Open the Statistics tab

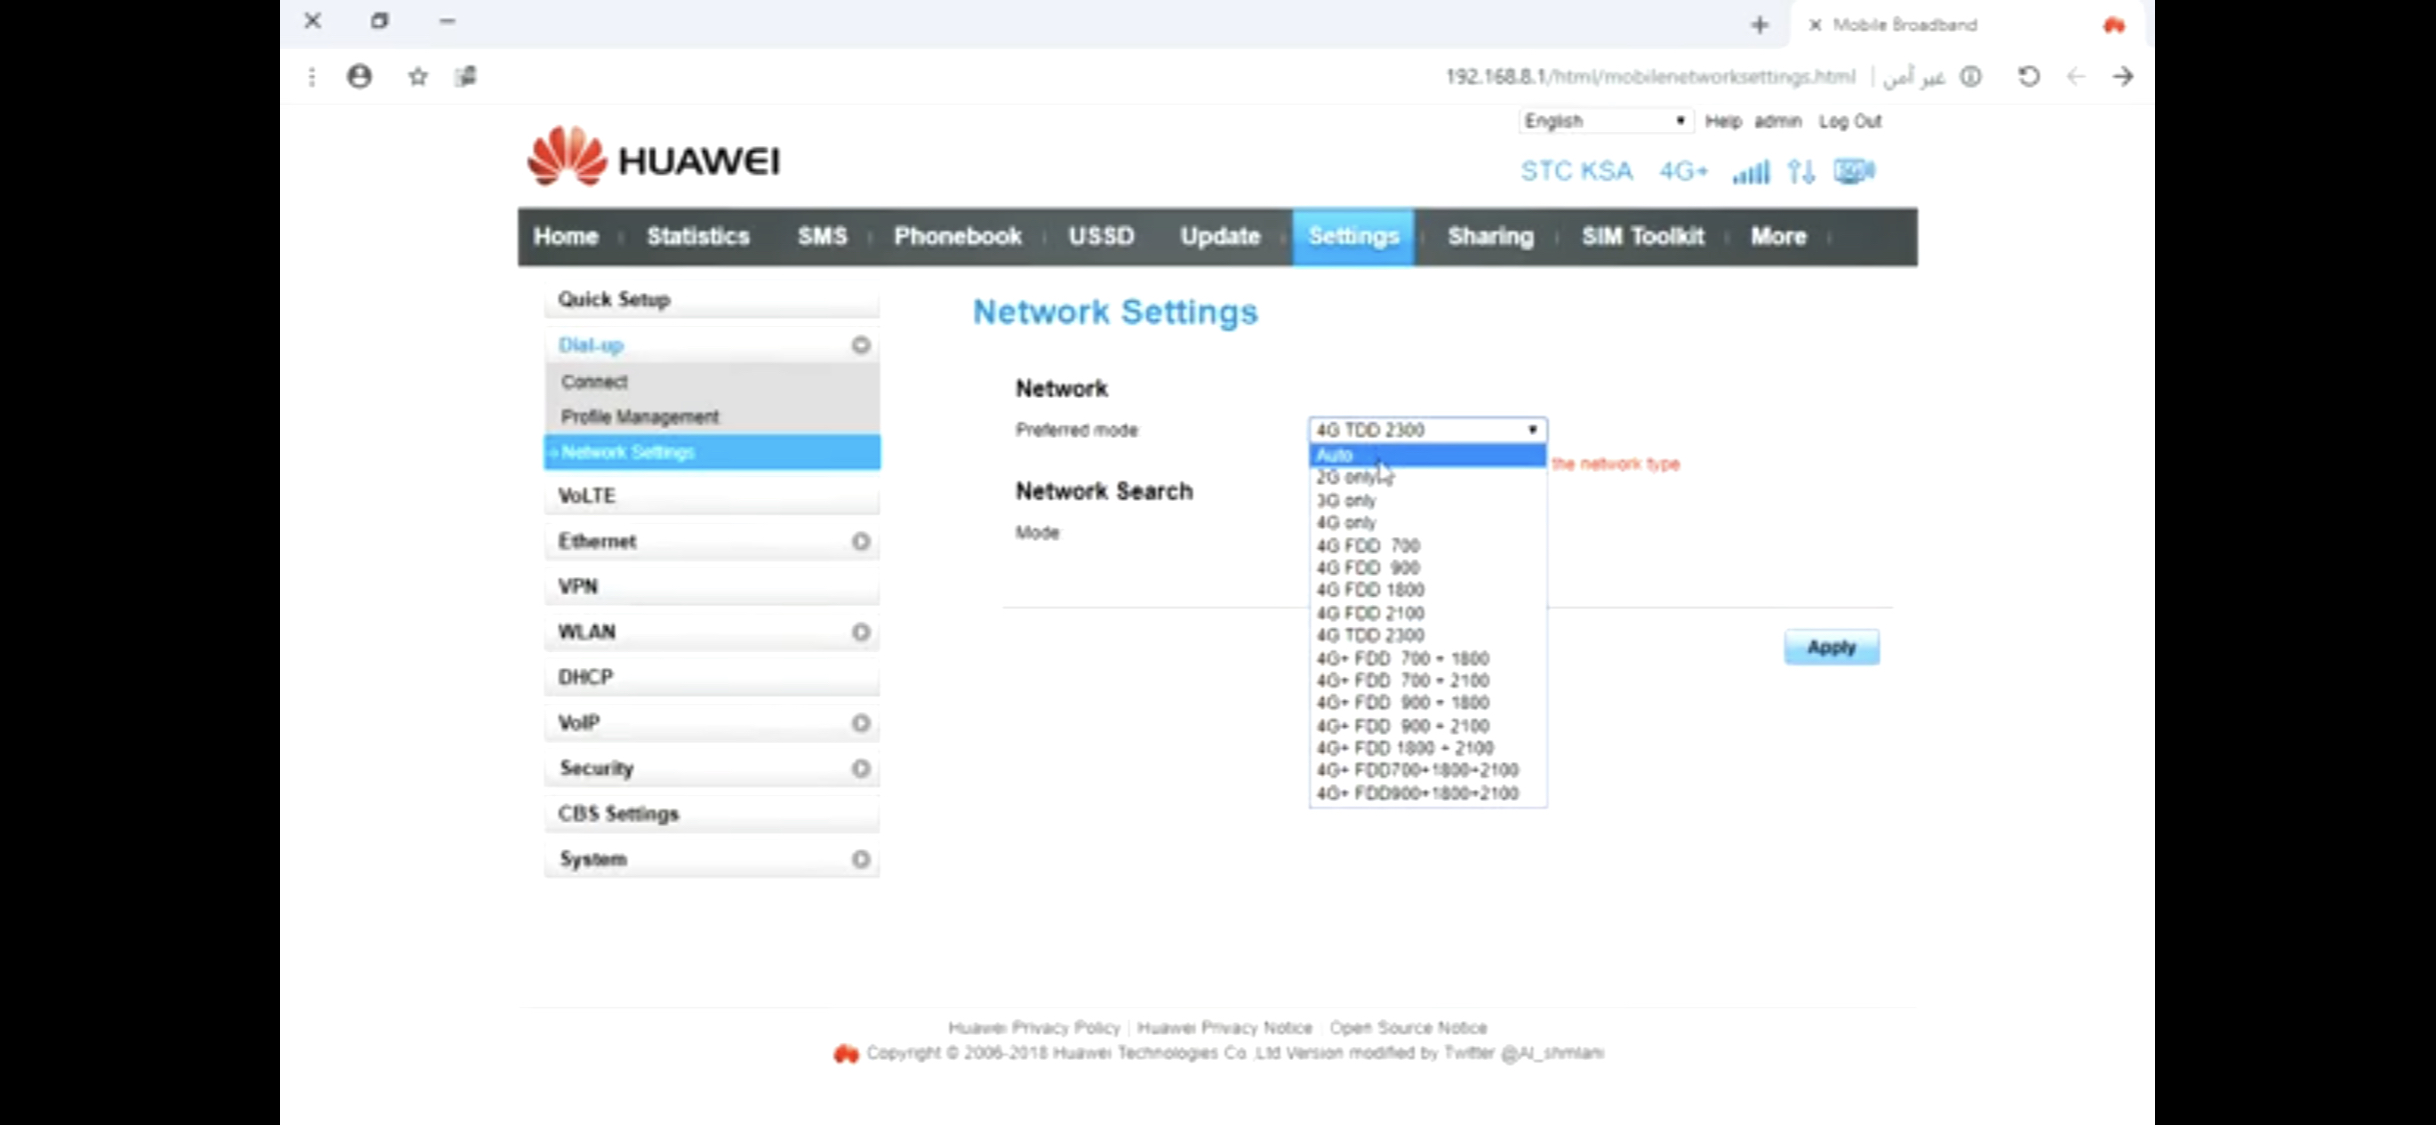click(698, 237)
